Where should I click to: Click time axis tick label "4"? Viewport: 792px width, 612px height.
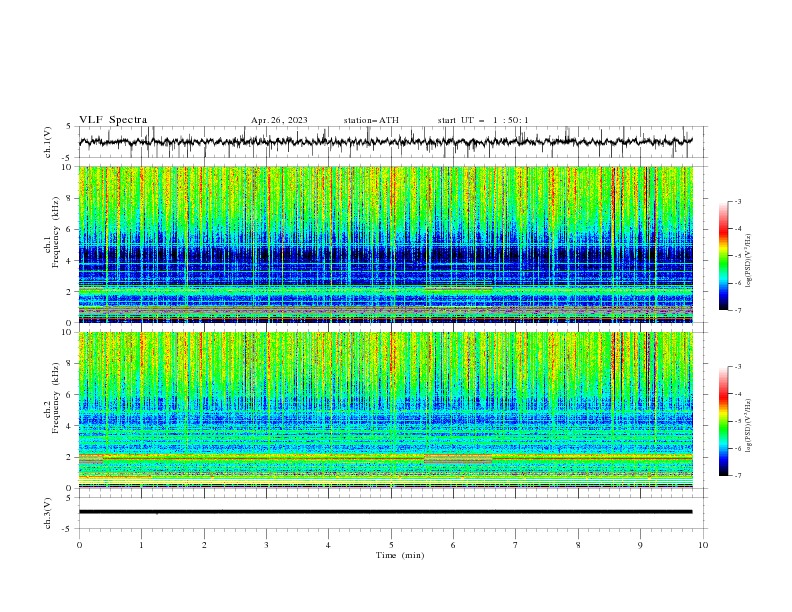328,545
